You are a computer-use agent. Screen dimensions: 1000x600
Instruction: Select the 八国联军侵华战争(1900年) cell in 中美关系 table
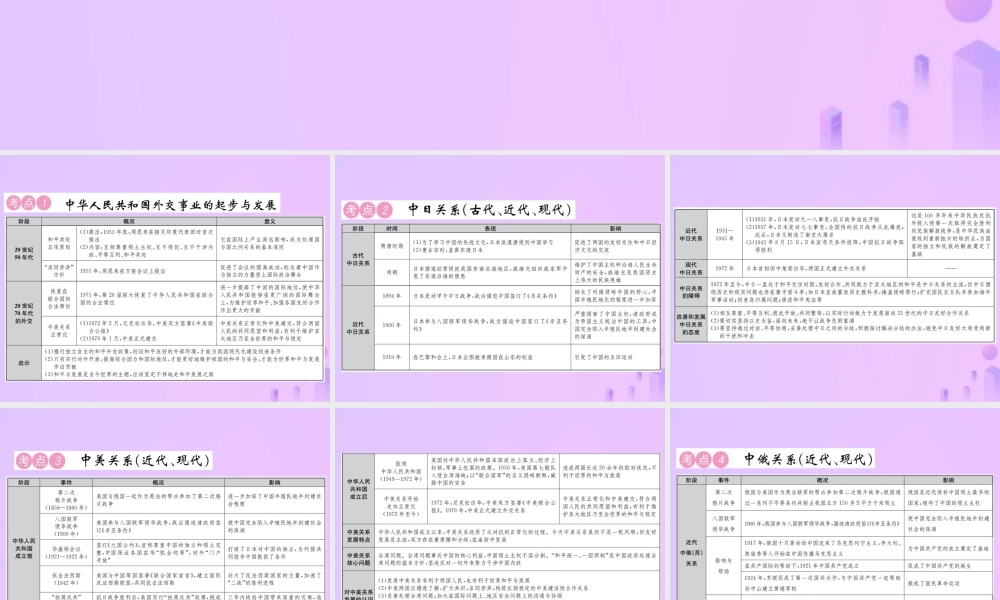click(x=66, y=526)
